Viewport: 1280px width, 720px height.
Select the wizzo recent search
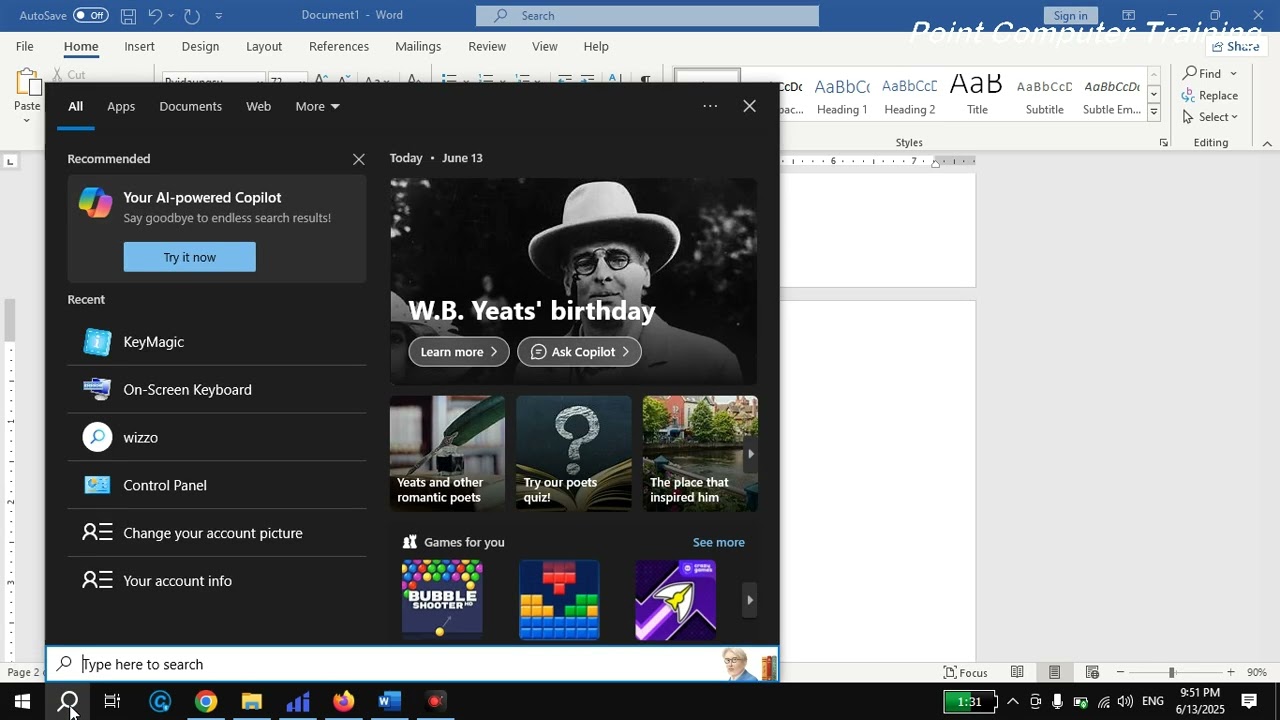point(217,438)
